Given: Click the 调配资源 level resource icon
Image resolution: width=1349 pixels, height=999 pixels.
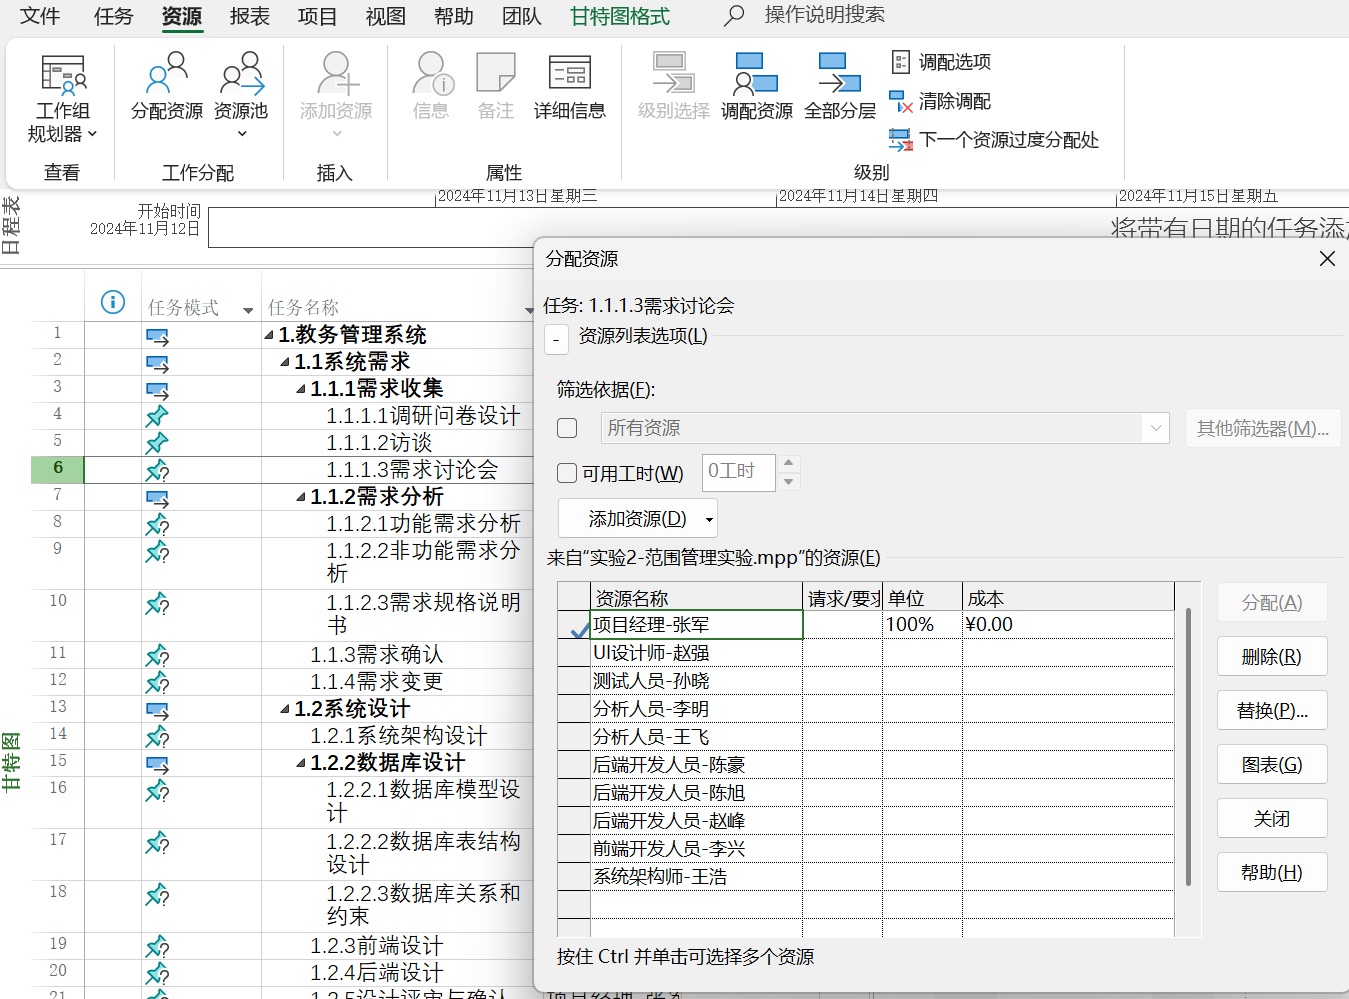Looking at the screenshot, I should (756, 87).
